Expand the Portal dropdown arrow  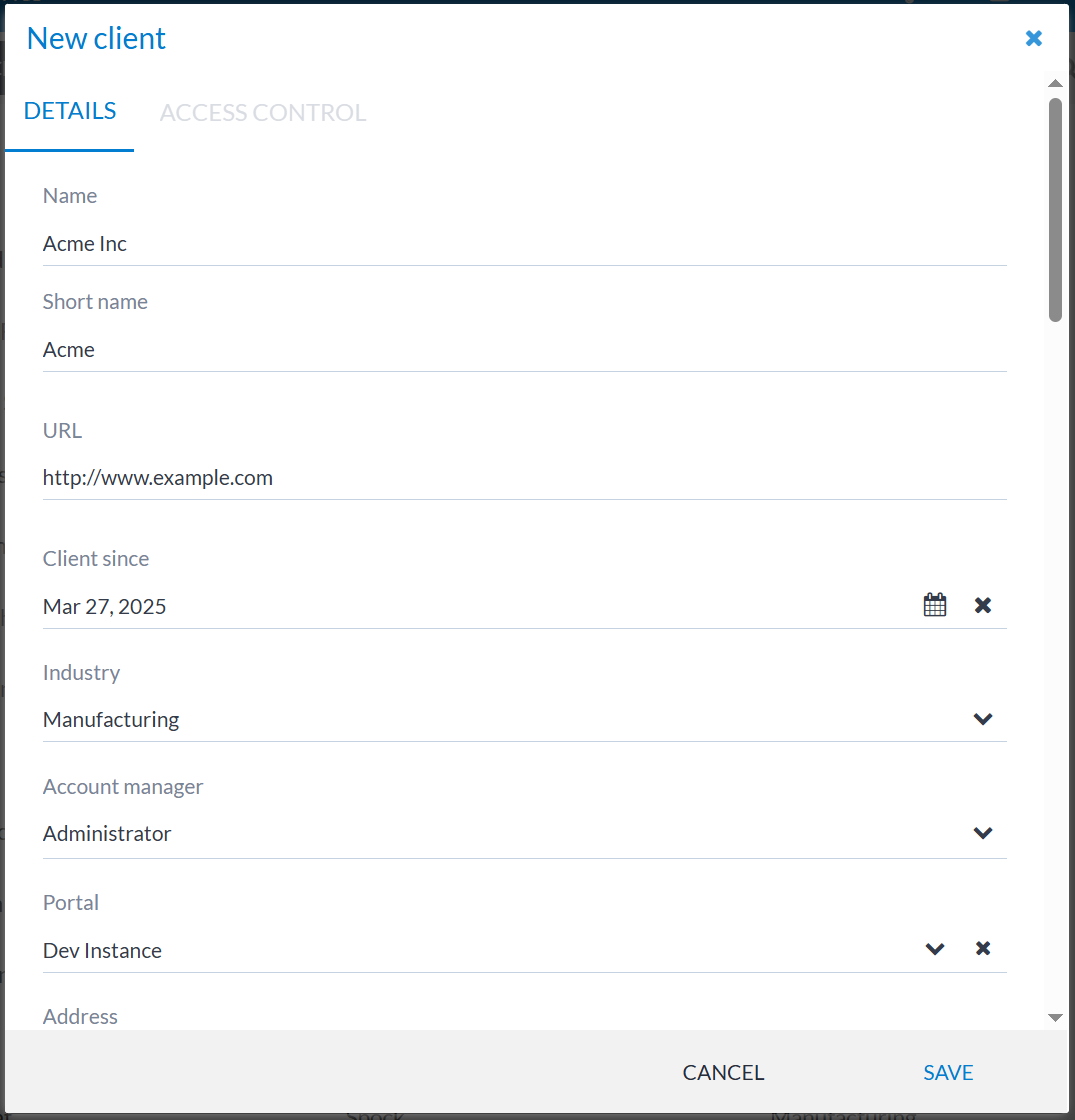[x=935, y=949]
